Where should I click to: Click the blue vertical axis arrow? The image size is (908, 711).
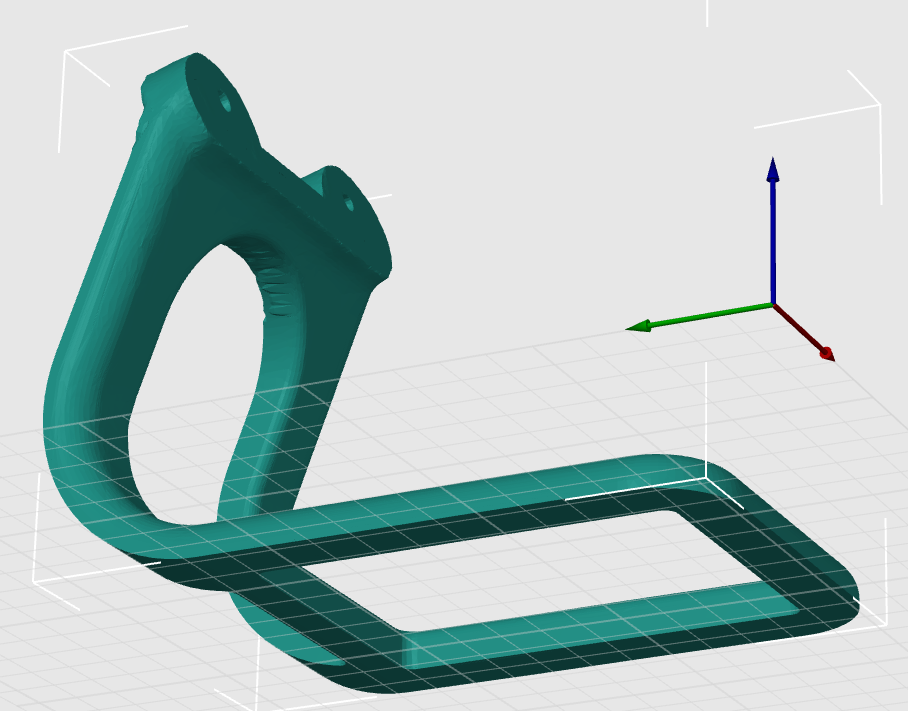pyautogui.click(x=773, y=229)
